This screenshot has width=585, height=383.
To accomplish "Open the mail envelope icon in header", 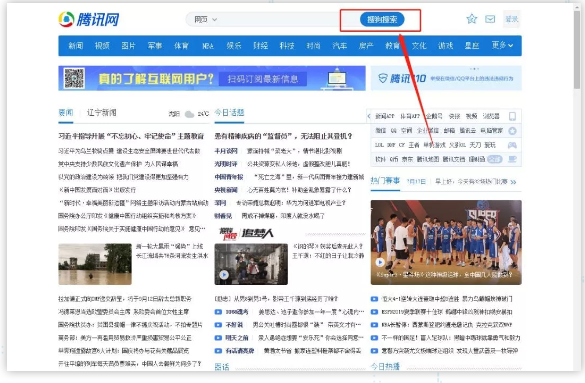I will coord(490,19).
